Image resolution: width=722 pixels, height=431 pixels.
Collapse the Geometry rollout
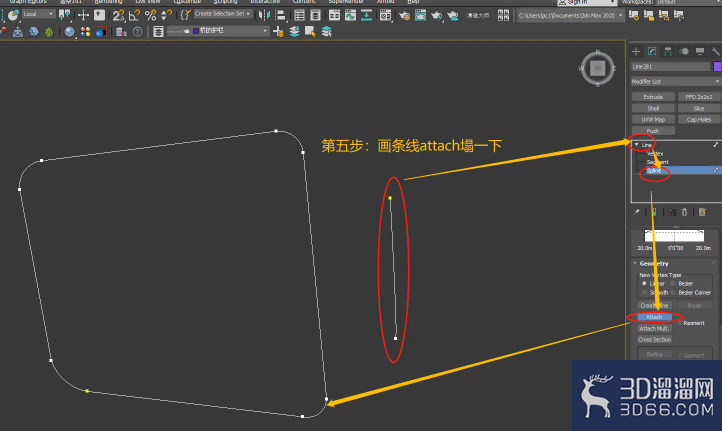635,263
